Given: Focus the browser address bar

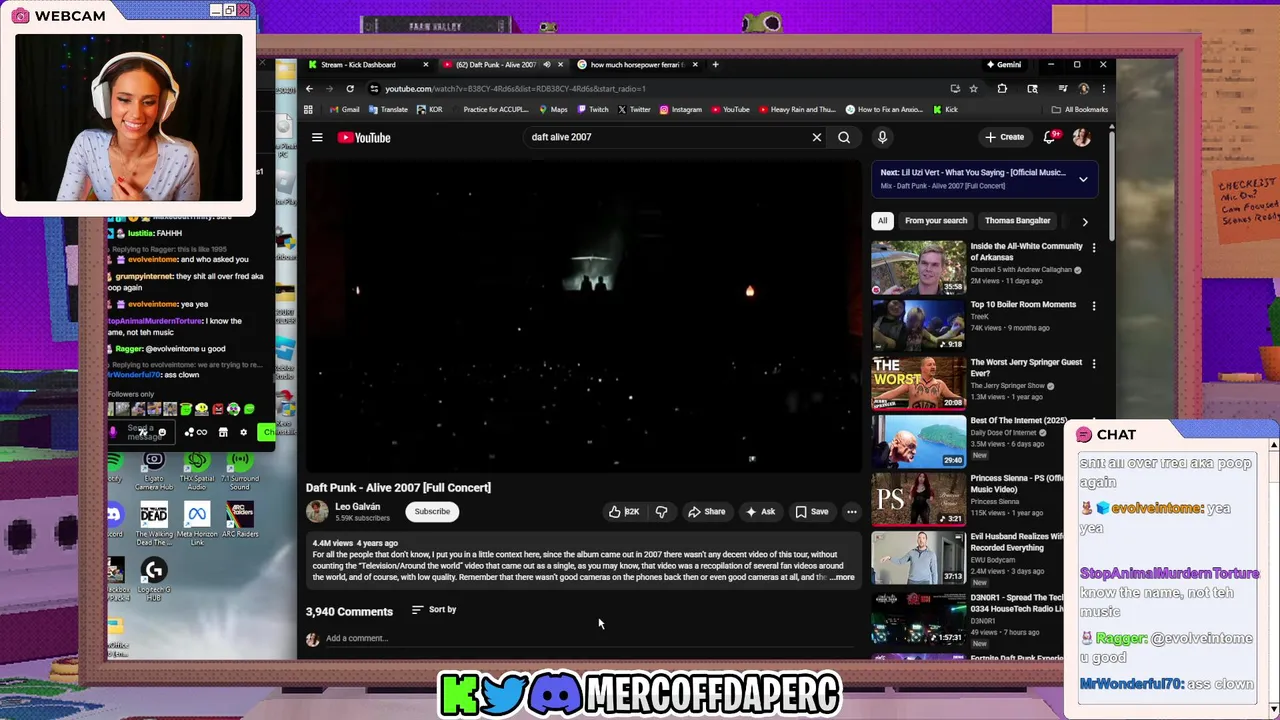Looking at the screenshot, I should 660,88.
